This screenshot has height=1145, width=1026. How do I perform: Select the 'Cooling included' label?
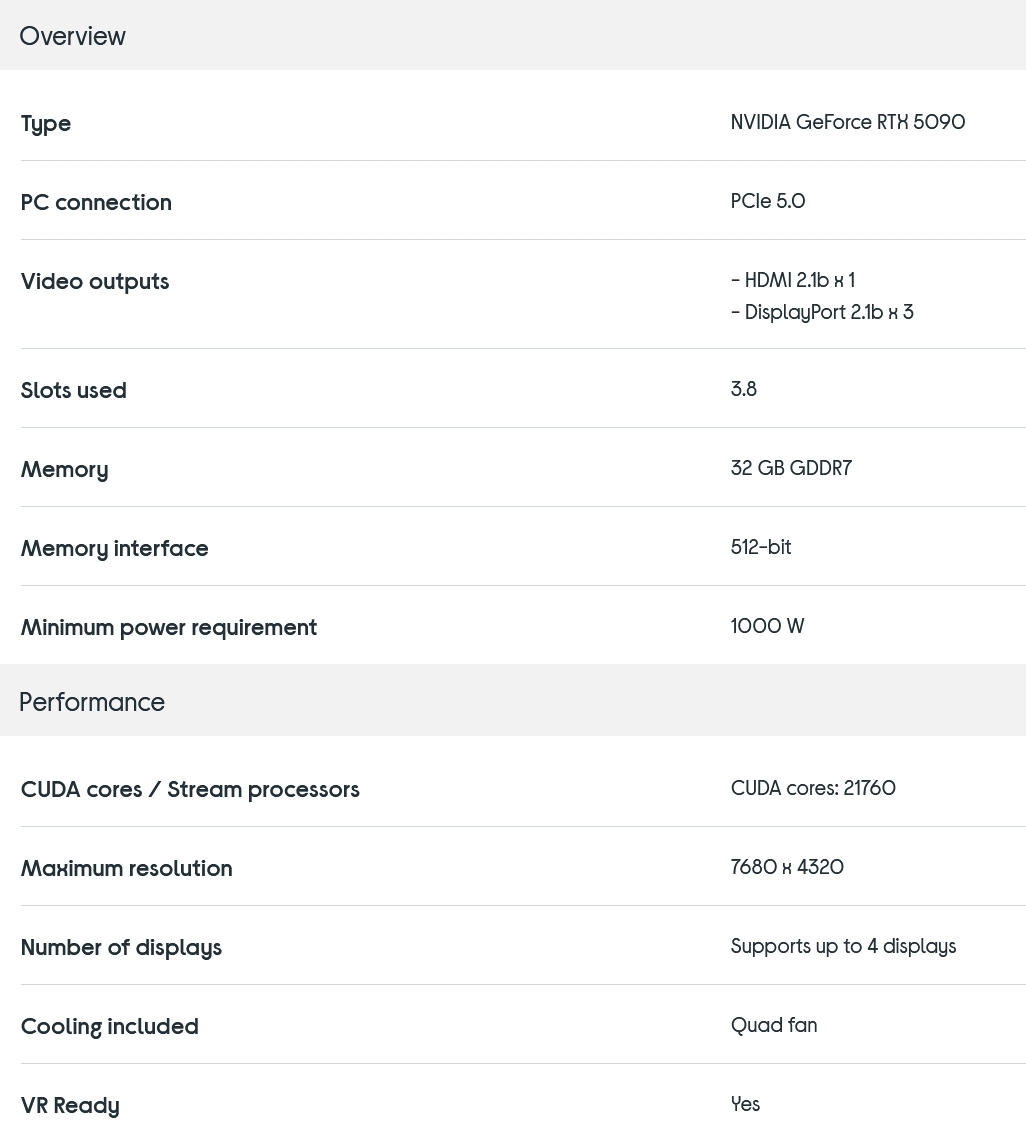pos(110,1026)
